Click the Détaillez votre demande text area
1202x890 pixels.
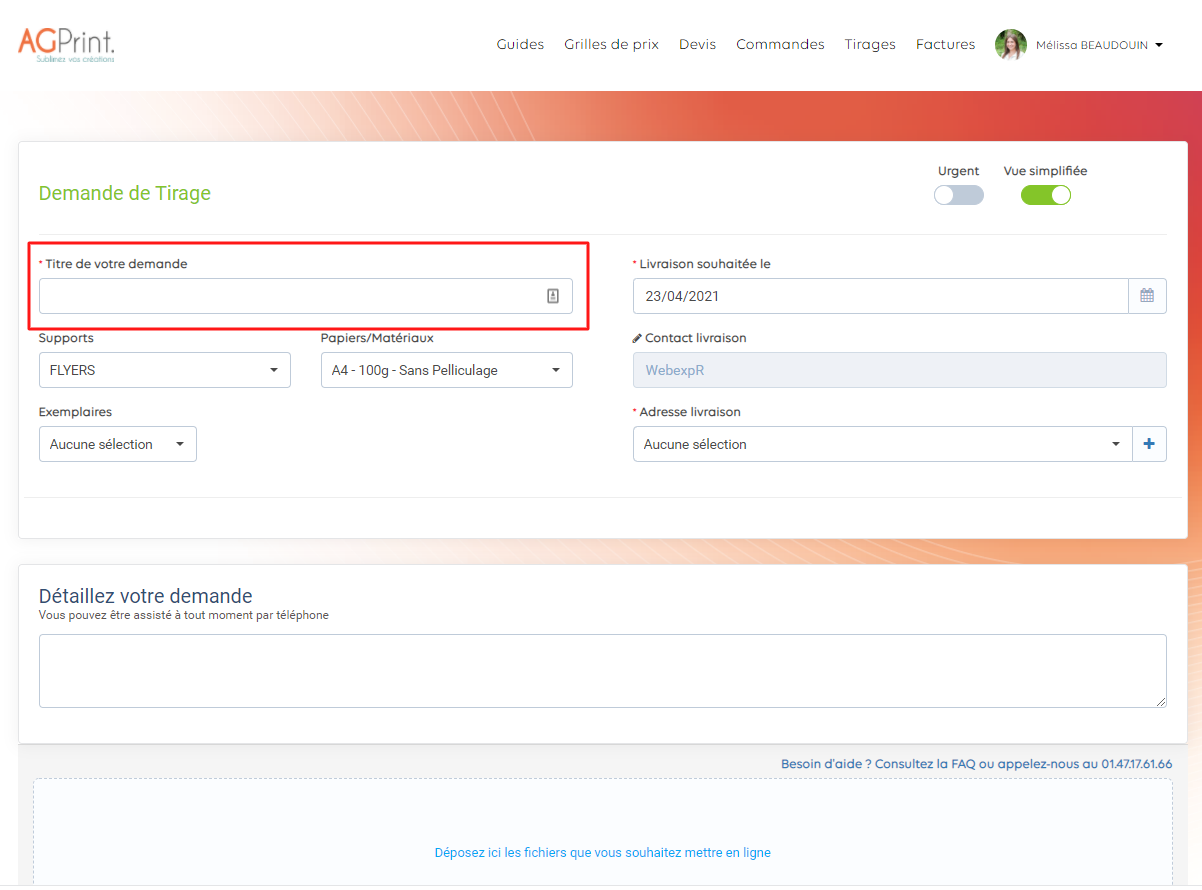602,671
